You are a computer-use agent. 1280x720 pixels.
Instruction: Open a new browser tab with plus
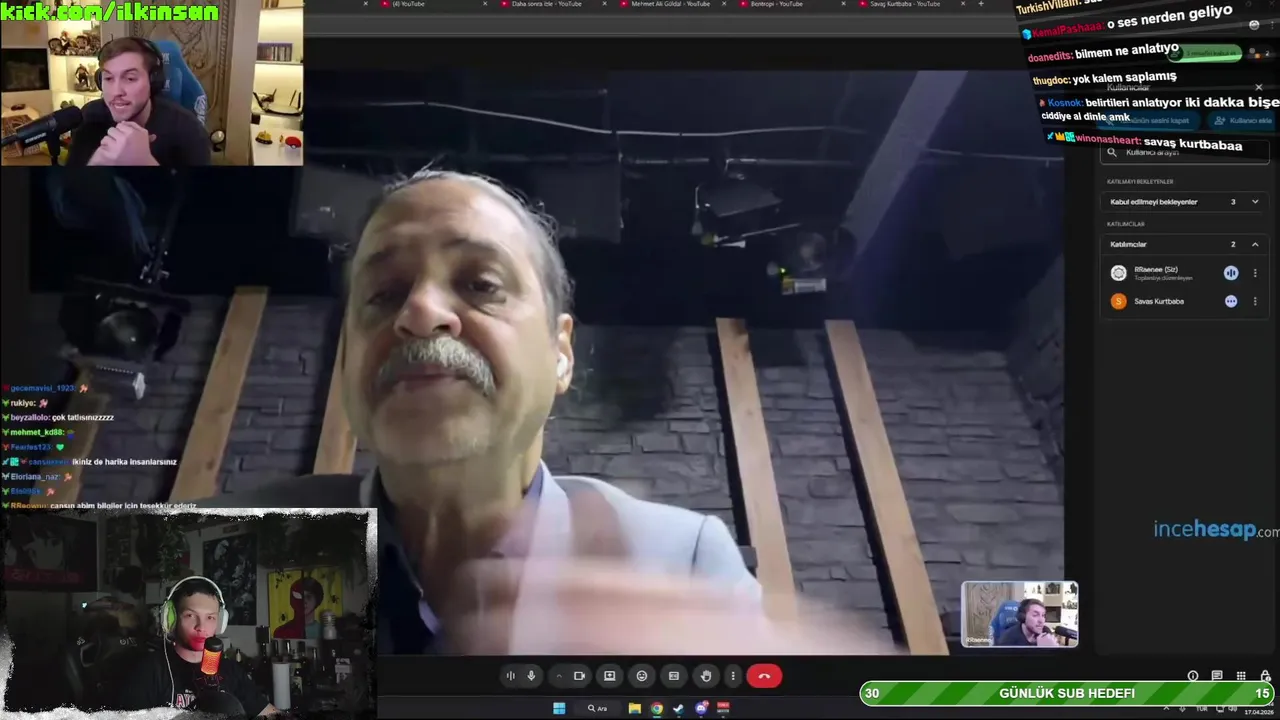(x=980, y=4)
